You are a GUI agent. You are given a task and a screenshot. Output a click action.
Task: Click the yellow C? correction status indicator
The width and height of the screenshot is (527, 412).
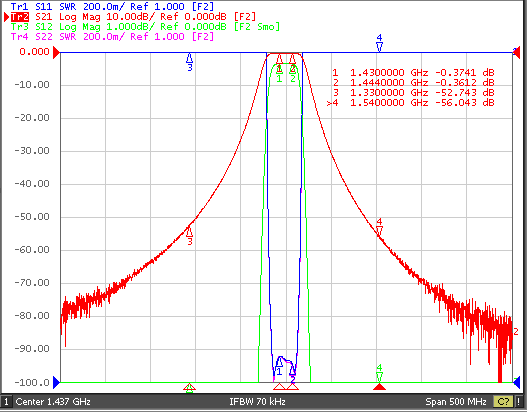tap(503, 402)
